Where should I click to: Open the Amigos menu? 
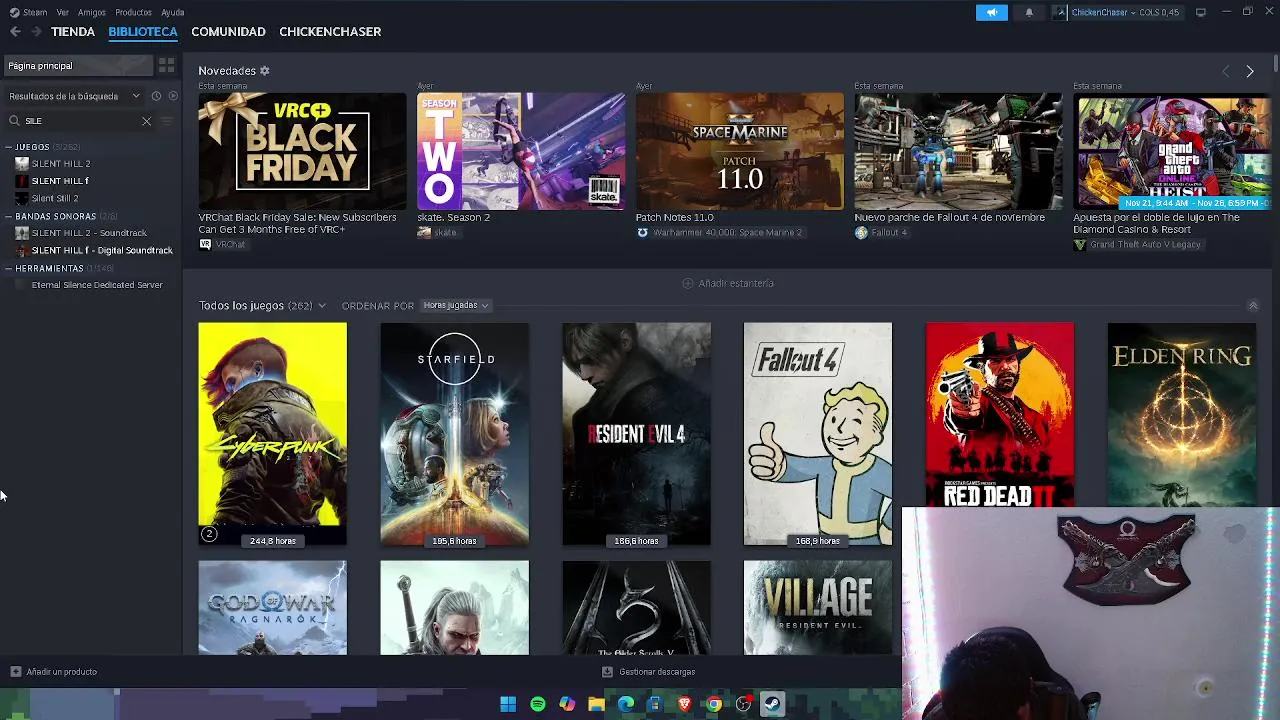click(x=92, y=13)
